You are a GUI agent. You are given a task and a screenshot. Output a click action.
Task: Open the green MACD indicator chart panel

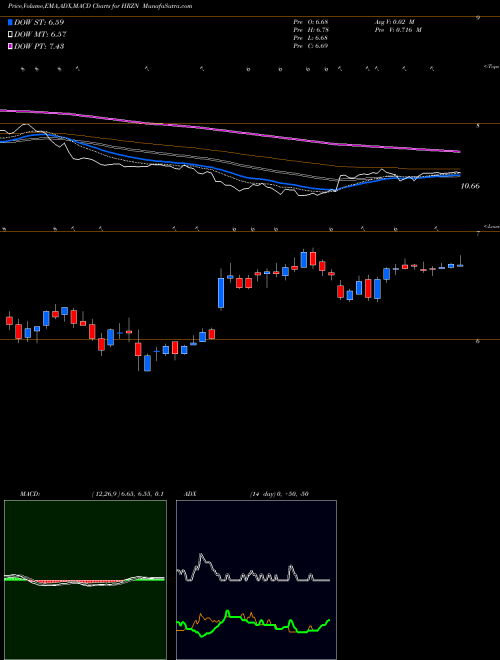click(85, 580)
